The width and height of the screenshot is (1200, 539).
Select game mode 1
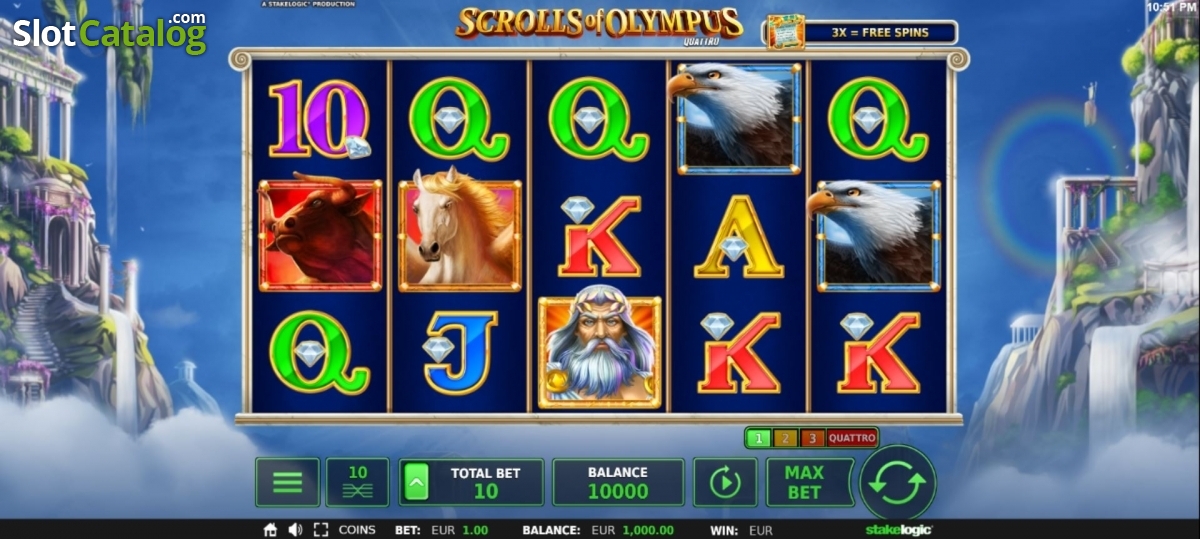coord(759,438)
